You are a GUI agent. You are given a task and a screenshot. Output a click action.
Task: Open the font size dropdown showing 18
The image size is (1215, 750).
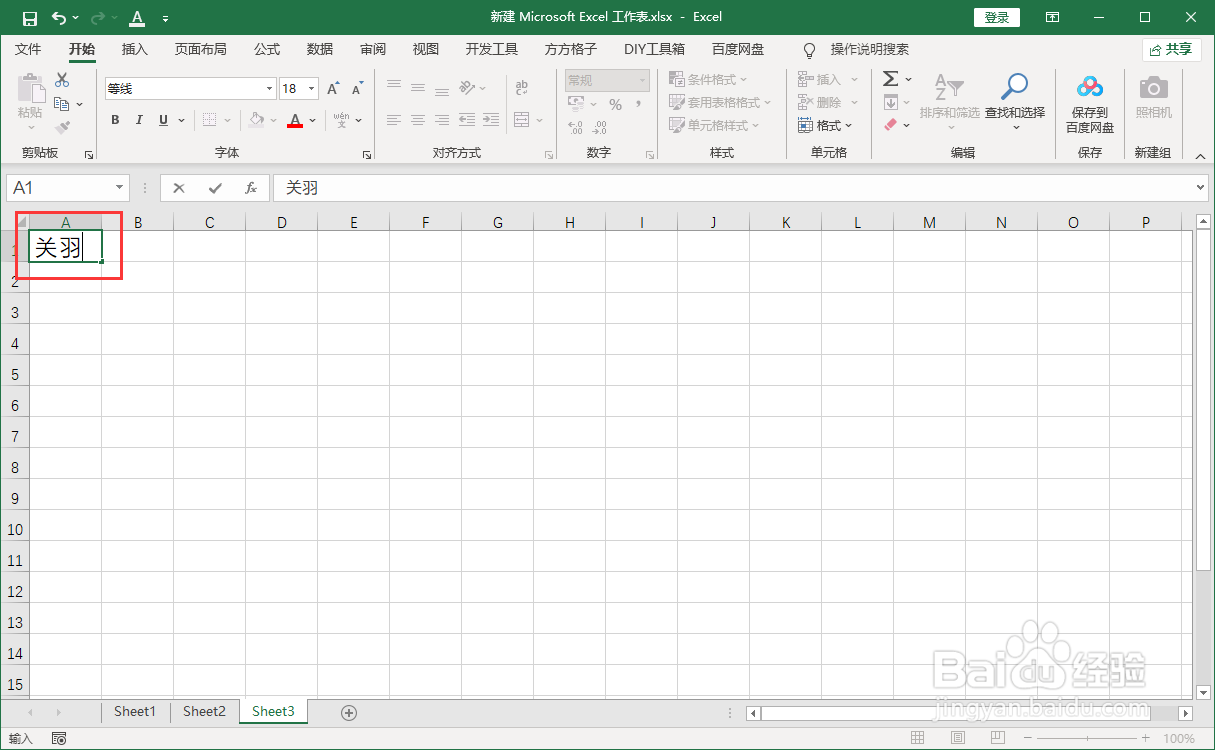point(313,89)
